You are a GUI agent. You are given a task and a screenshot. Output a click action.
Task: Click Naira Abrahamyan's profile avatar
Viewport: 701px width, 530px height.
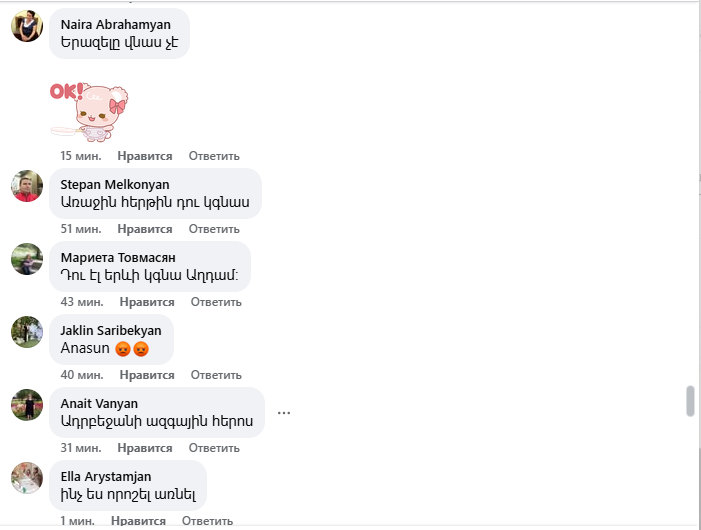tap(27, 26)
